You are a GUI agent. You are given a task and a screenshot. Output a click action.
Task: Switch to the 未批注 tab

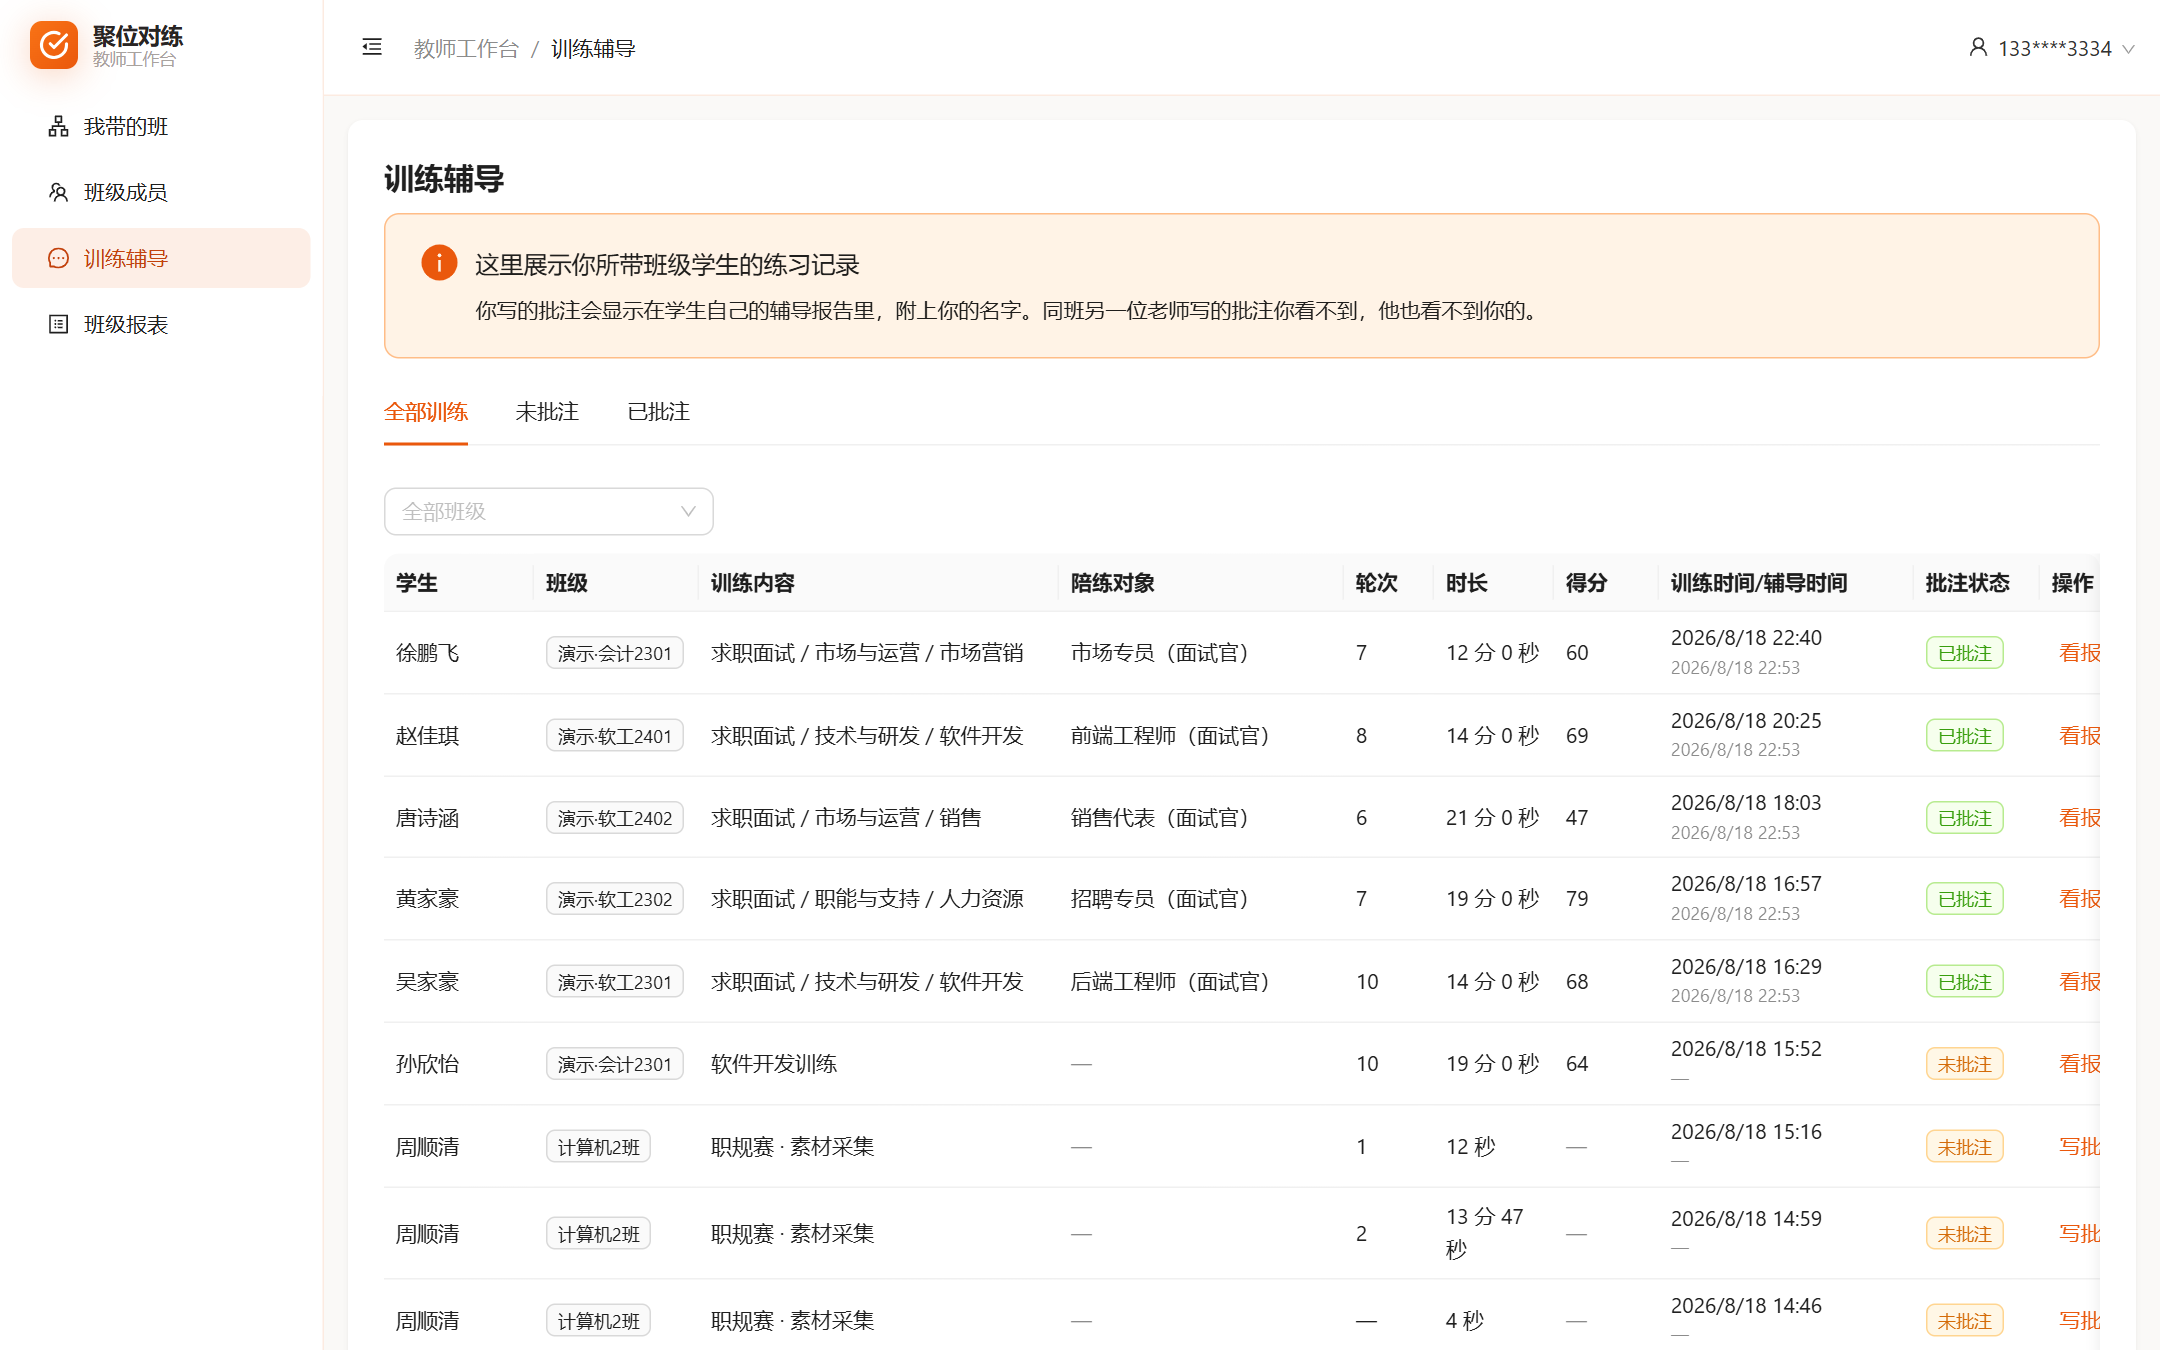(547, 411)
